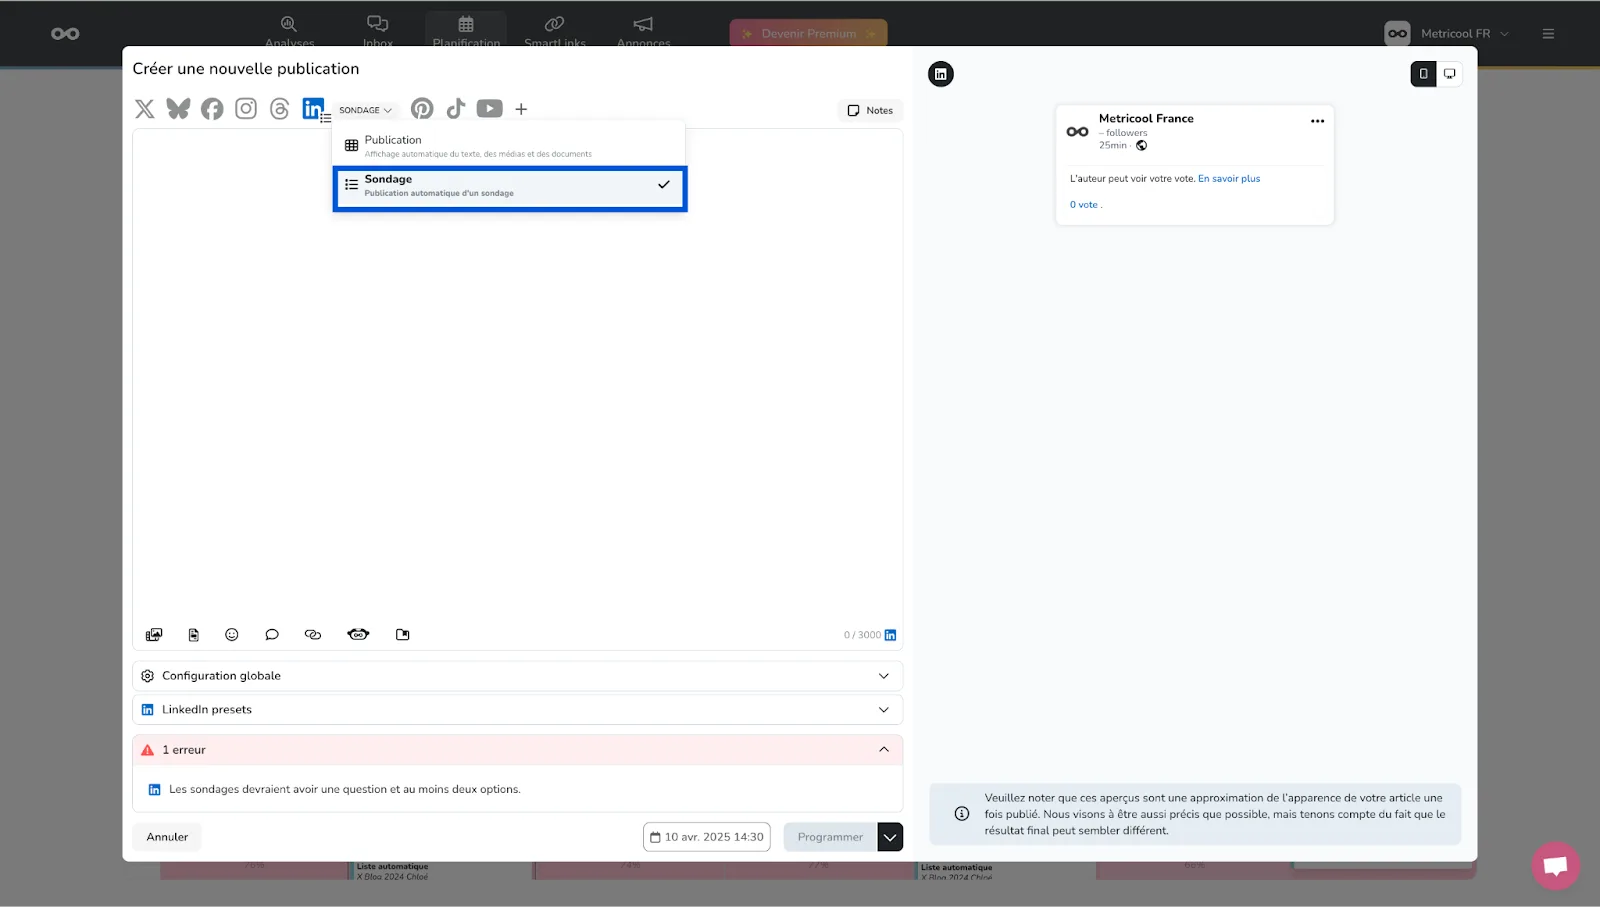Expand the LinkedIn presets section
This screenshot has width=1600, height=907.
[x=517, y=710]
